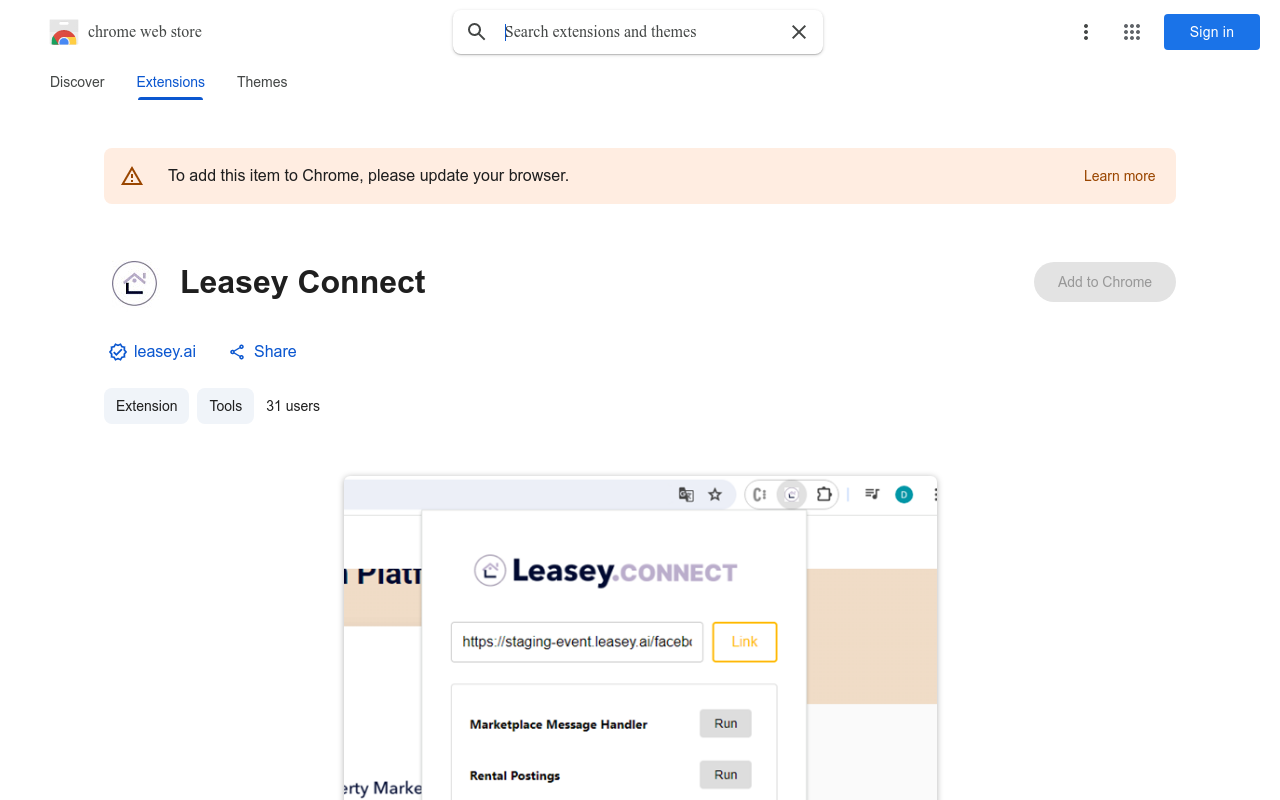Image resolution: width=1280 pixels, height=800 pixels.
Task: Click the Tools category chip
Action: [226, 406]
